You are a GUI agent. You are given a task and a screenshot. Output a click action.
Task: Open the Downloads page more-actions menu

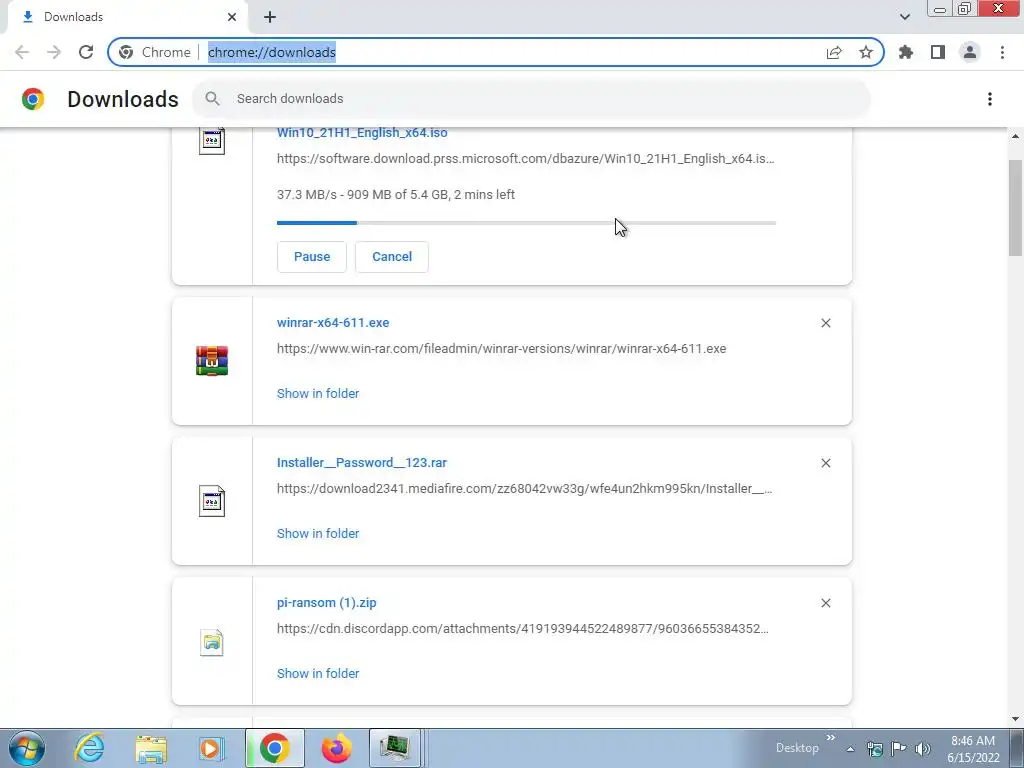coord(990,99)
